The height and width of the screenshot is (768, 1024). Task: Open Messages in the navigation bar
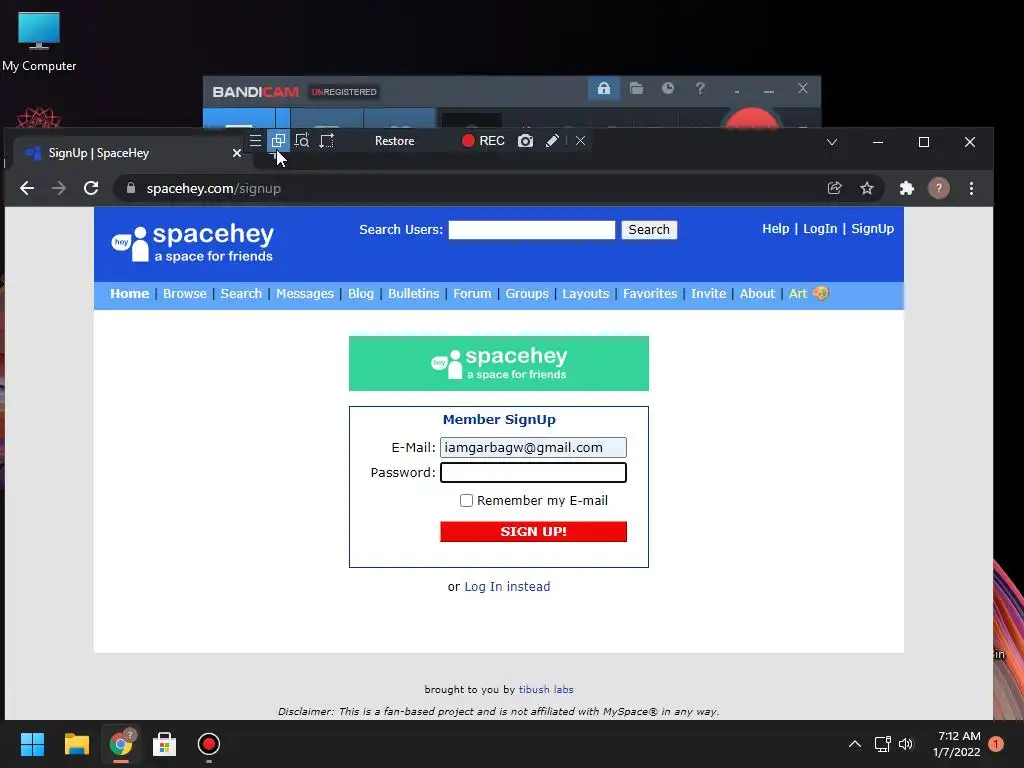click(x=304, y=294)
